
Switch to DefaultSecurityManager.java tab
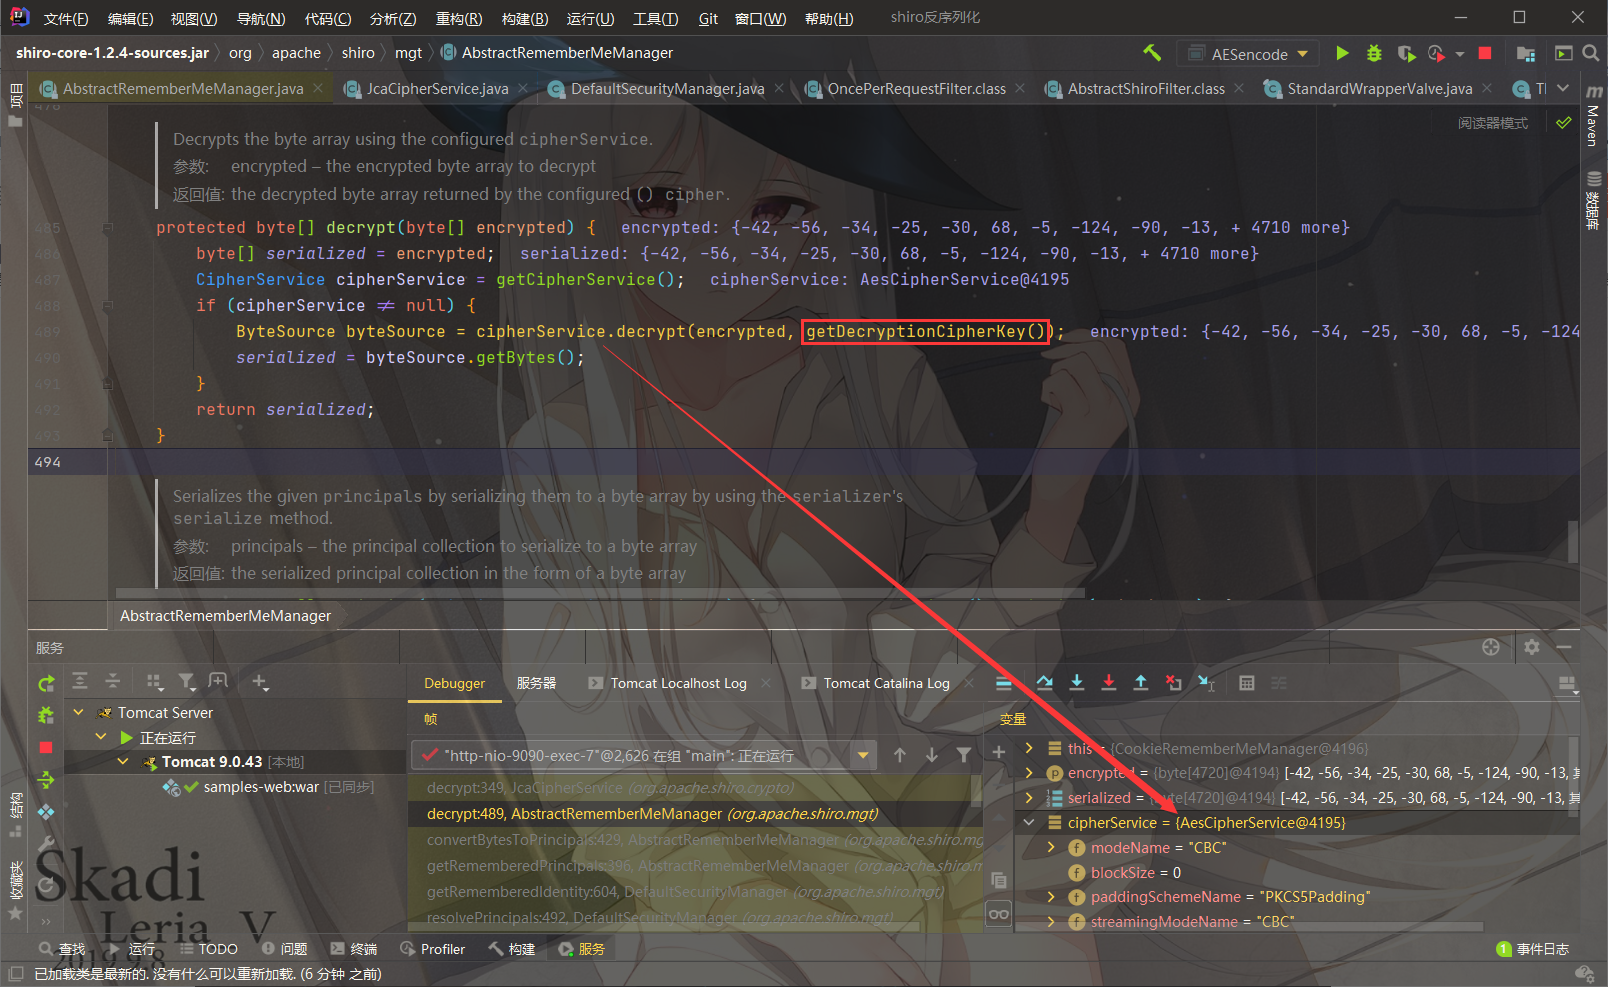665,89
